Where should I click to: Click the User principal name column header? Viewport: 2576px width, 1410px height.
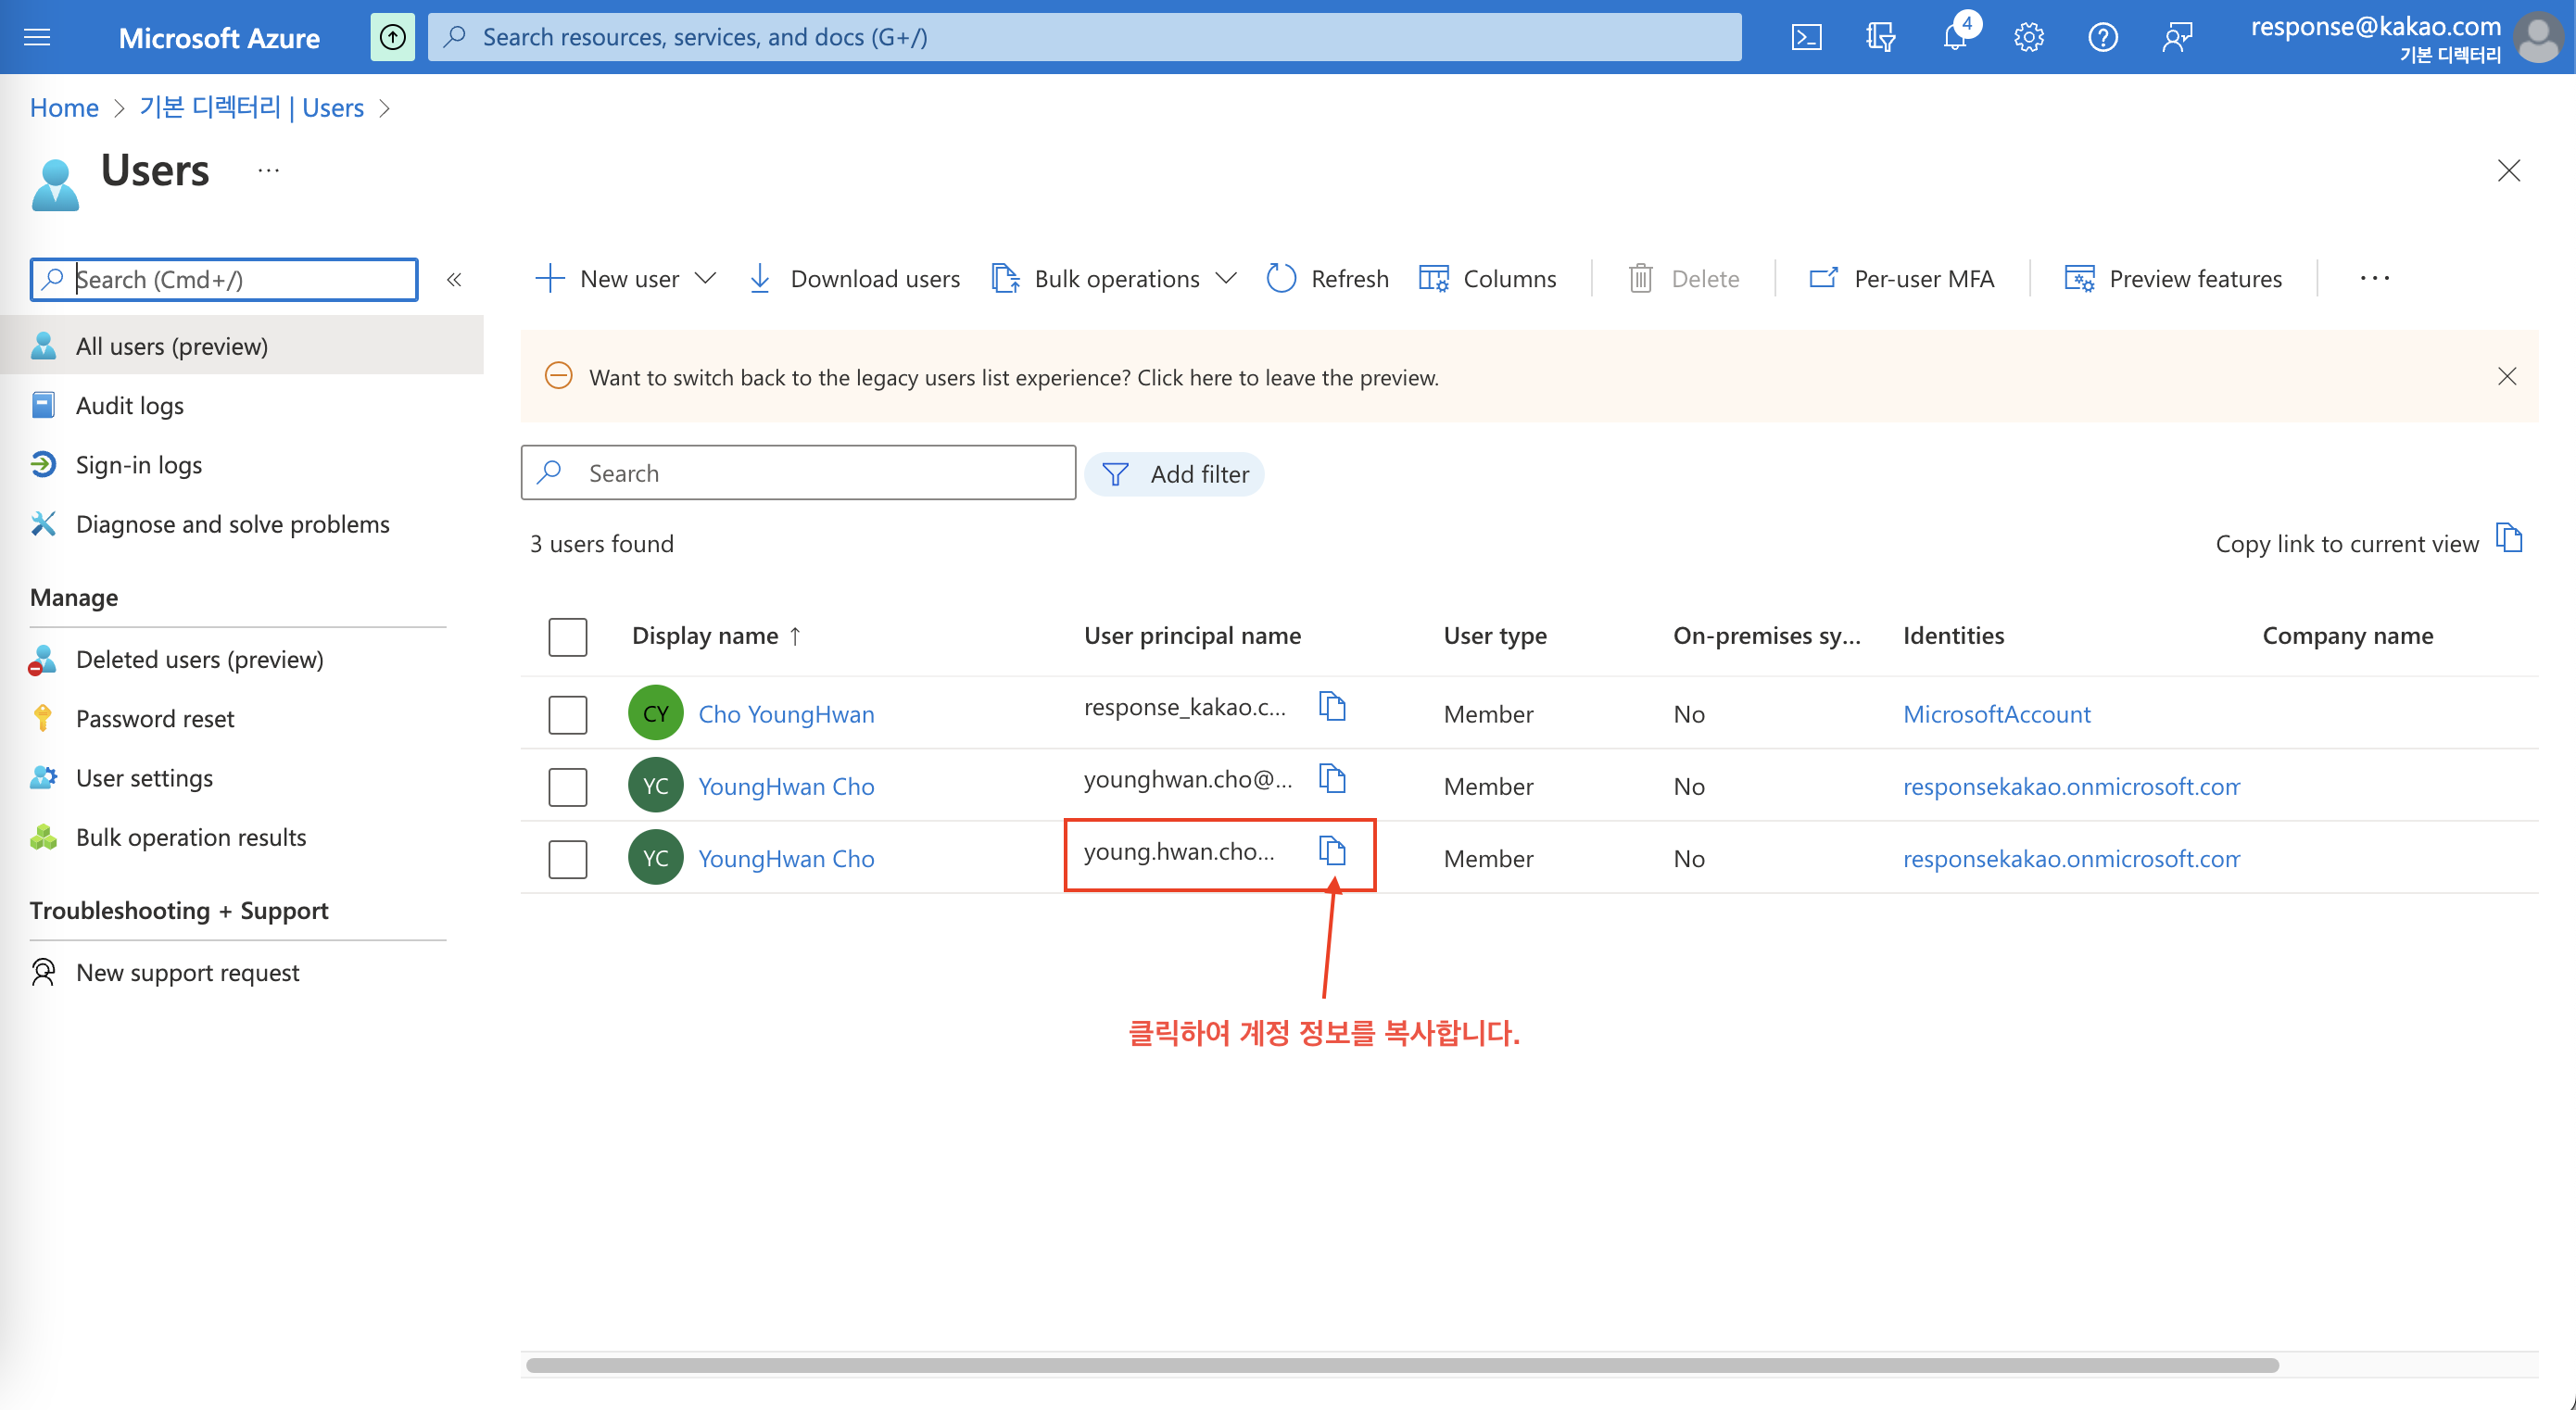coord(1192,636)
